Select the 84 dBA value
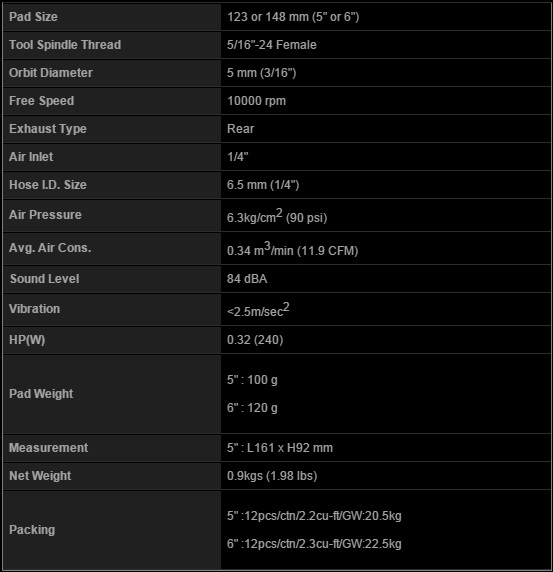 coord(247,279)
